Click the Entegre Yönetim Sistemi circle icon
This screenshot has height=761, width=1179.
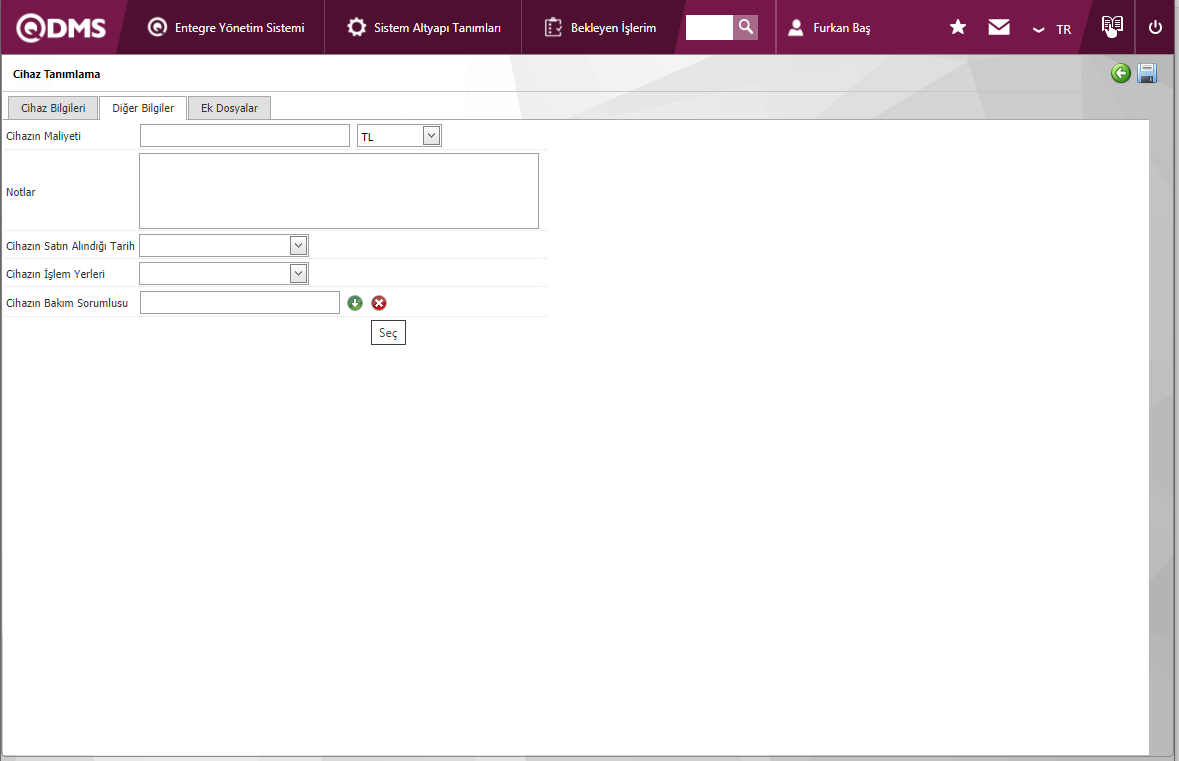[157, 27]
